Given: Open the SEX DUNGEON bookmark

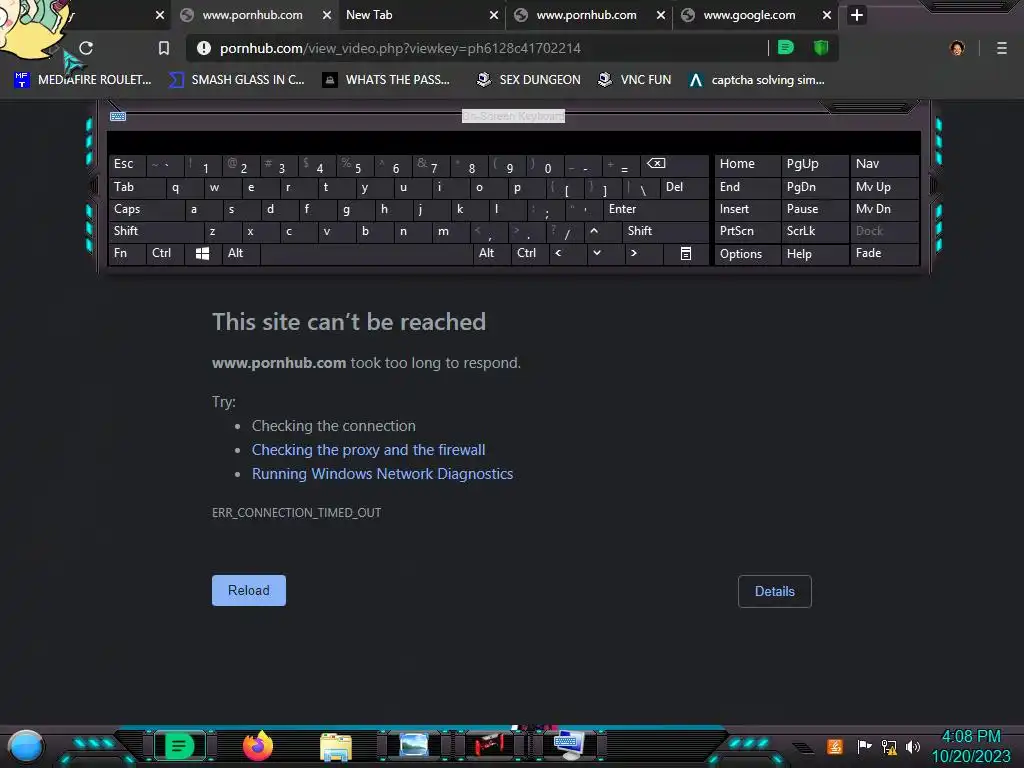Looking at the screenshot, I should pos(528,80).
